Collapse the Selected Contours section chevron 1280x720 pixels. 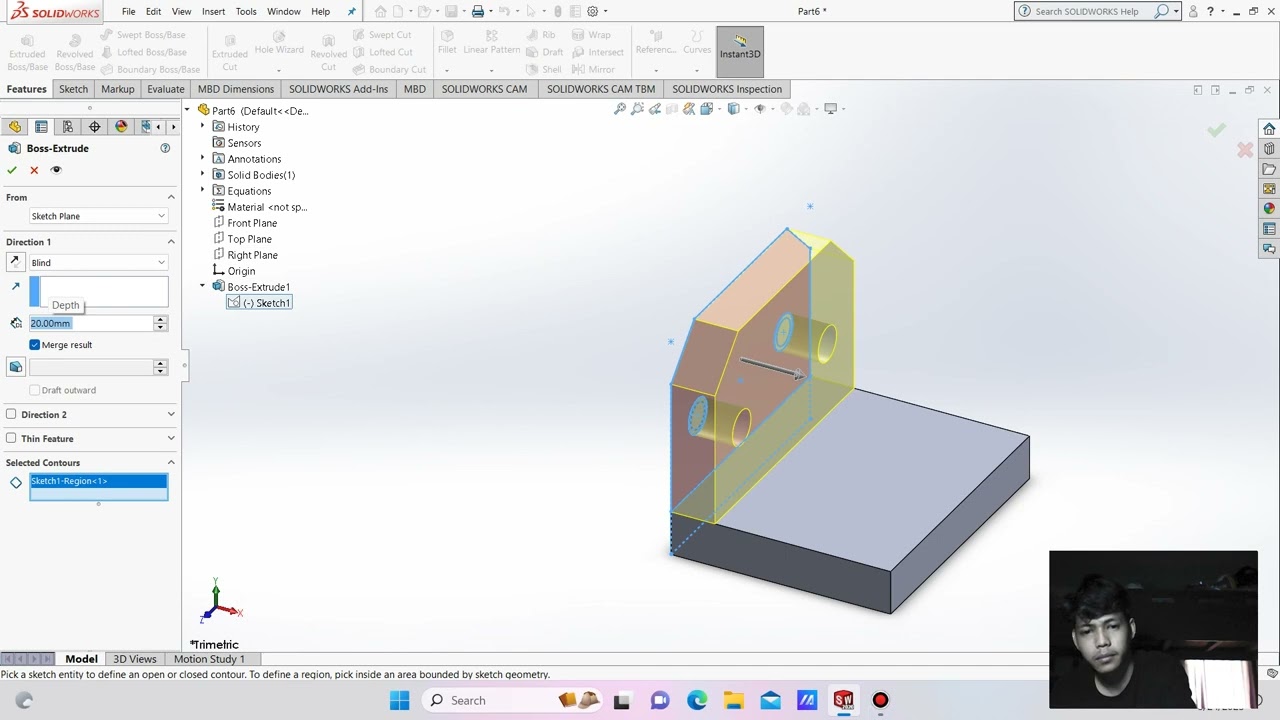pyautogui.click(x=171, y=463)
